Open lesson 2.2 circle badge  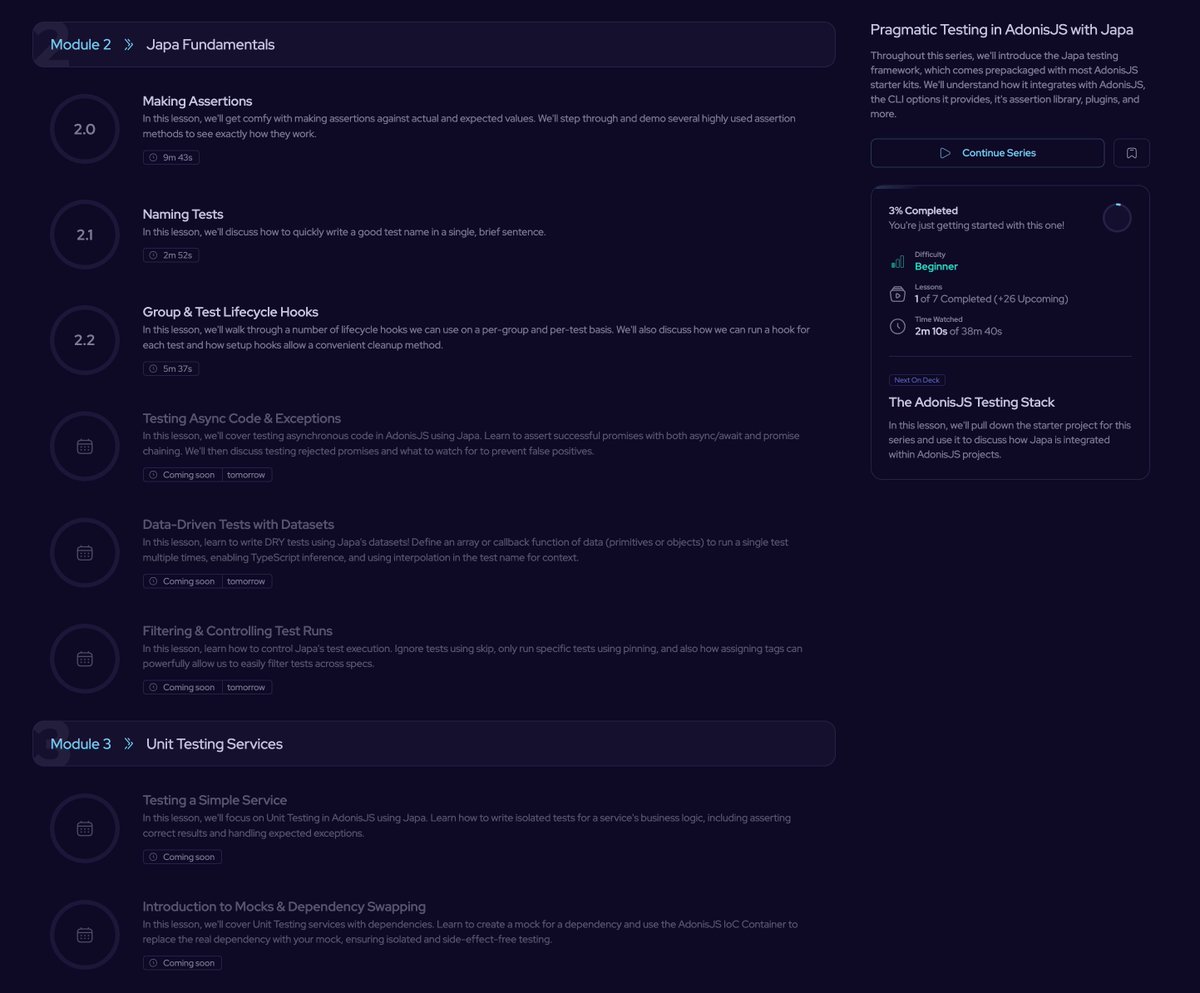(85, 340)
